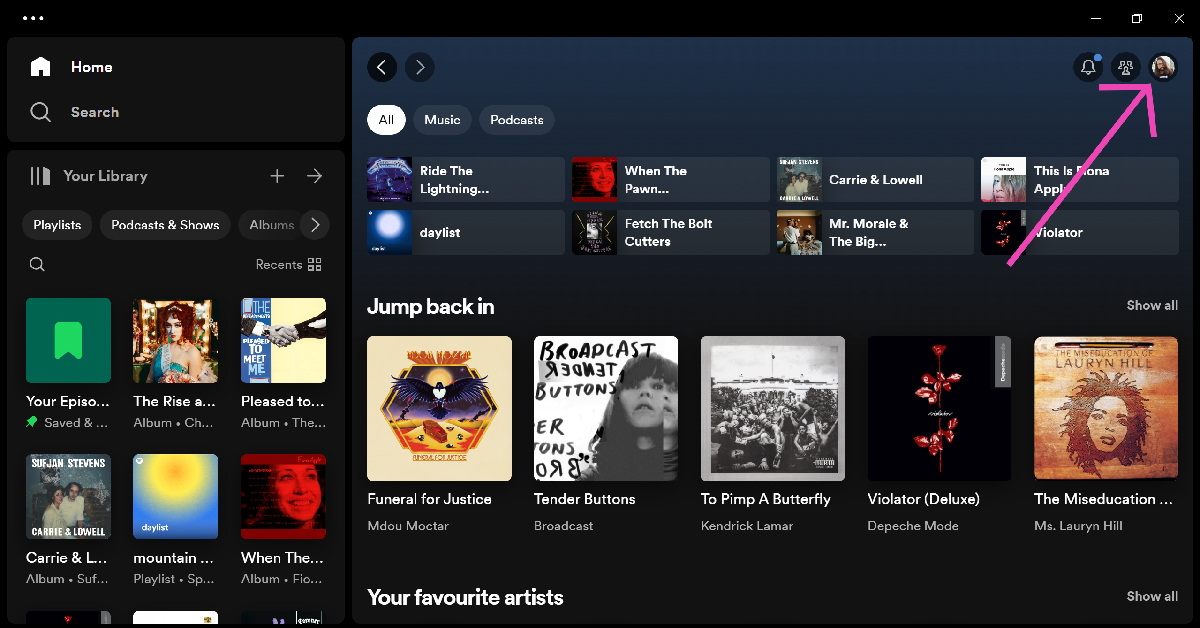Image resolution: width=1200 pixels, height=628 pixels.
Task: Open Violator (Deluxe) album cover
Action: [x=940, y=408]
